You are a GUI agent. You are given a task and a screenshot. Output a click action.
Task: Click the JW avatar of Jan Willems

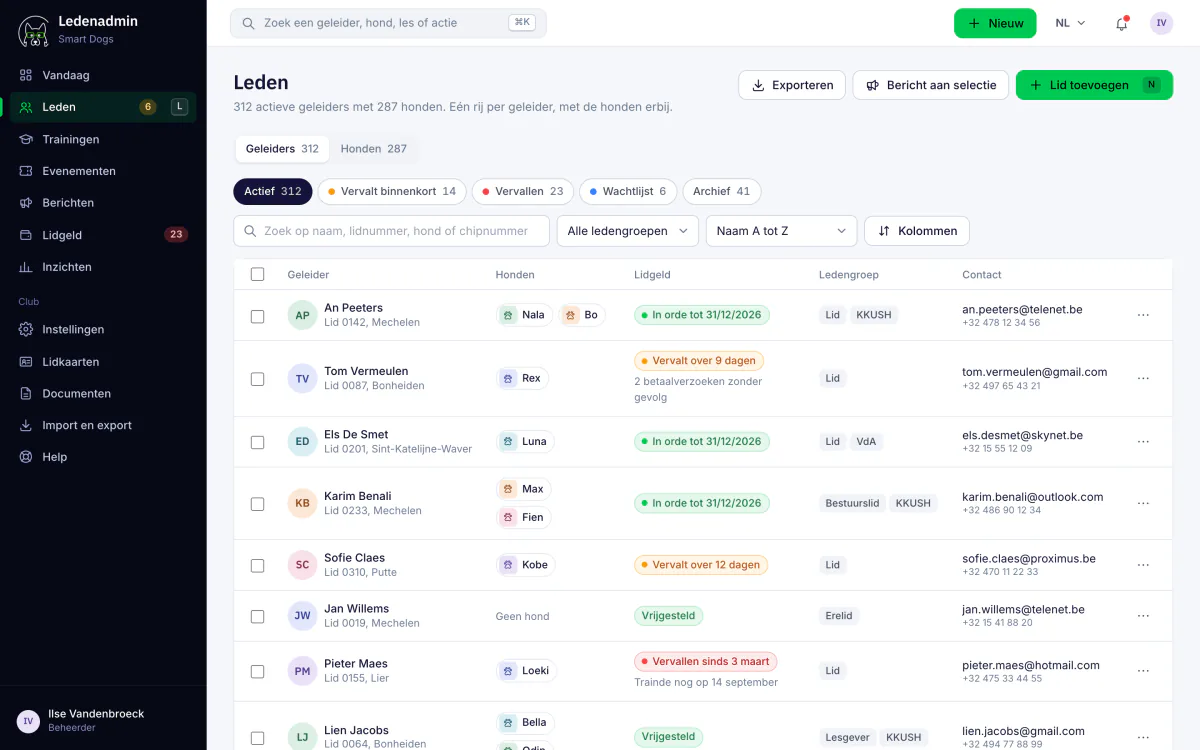pyautogui.click(x=302, y=616)
